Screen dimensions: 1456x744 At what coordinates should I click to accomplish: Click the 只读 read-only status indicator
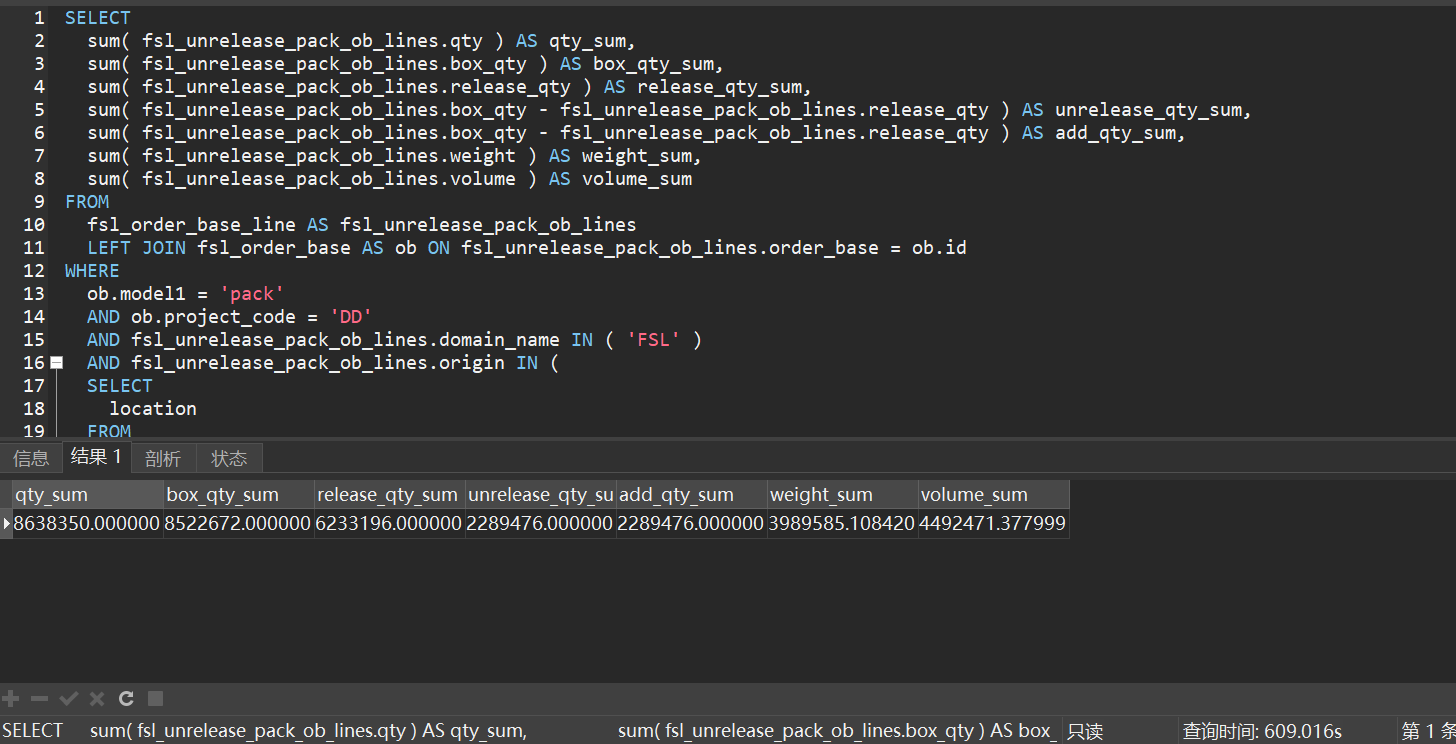pyautogui.click(x=1085, y=731)
